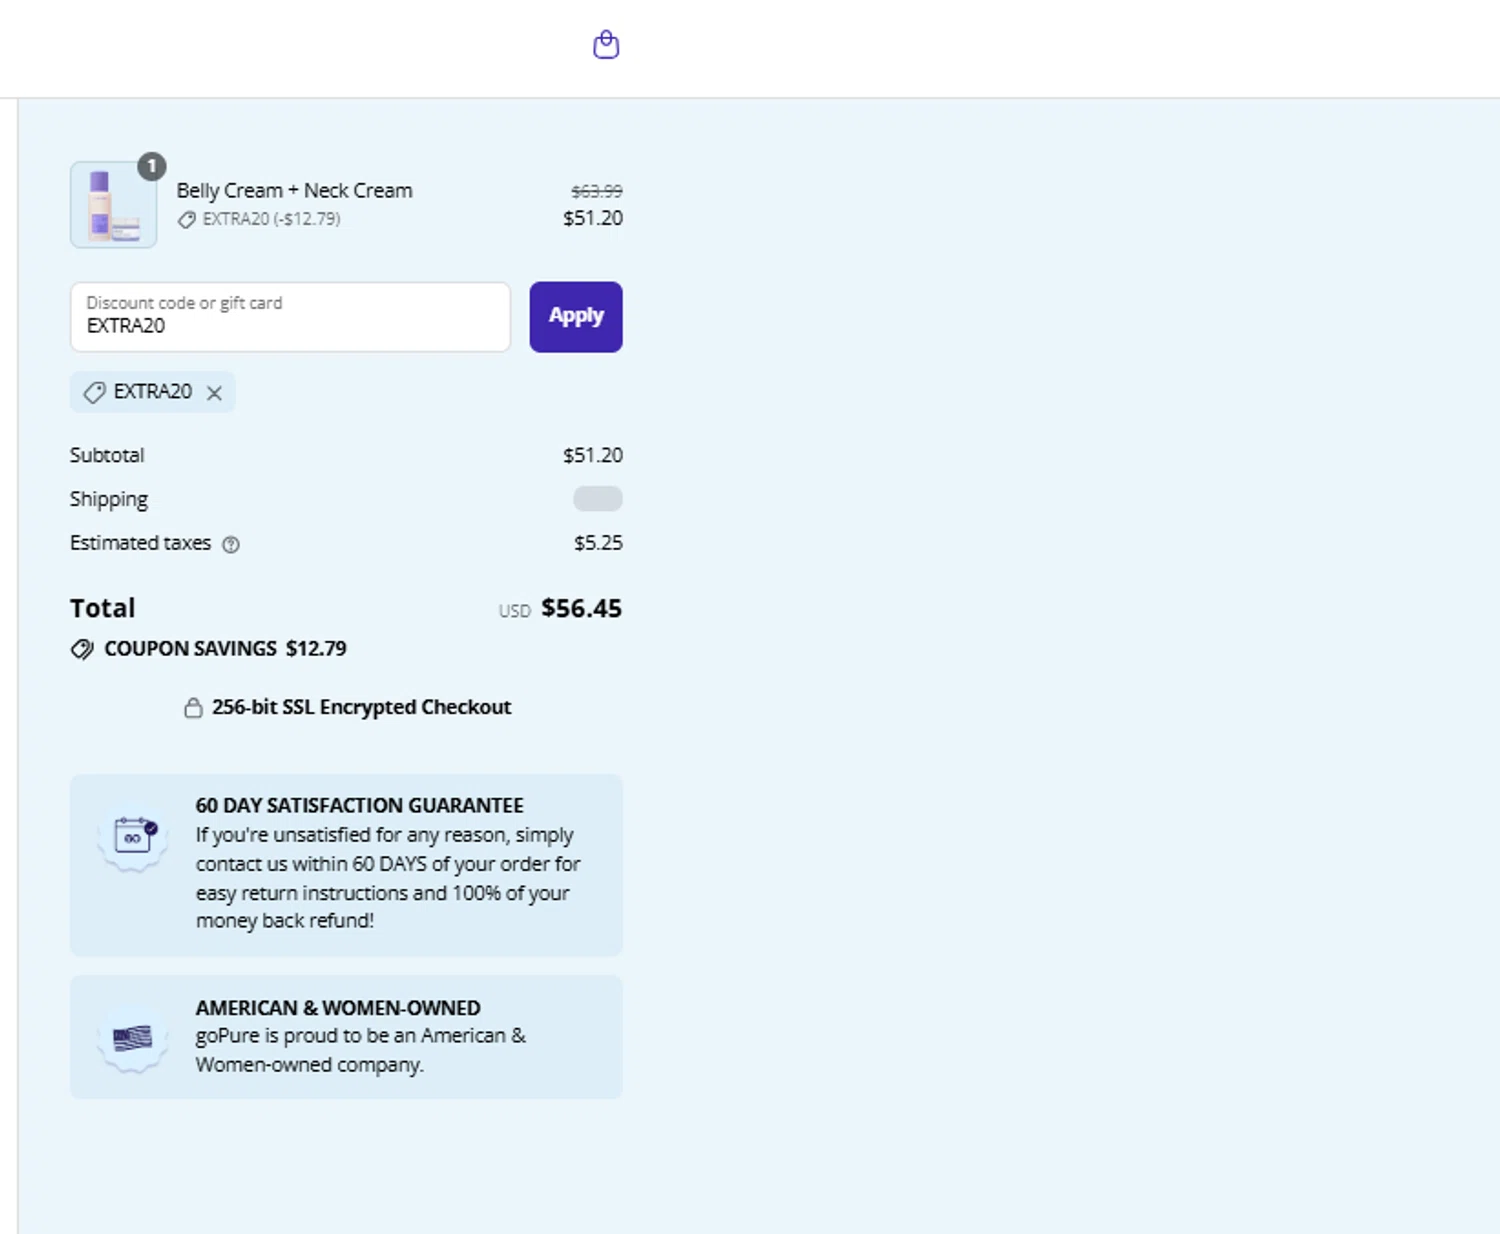Click the Subtotal label
Screen dimensions: 1500x1234
click(107, 455)
